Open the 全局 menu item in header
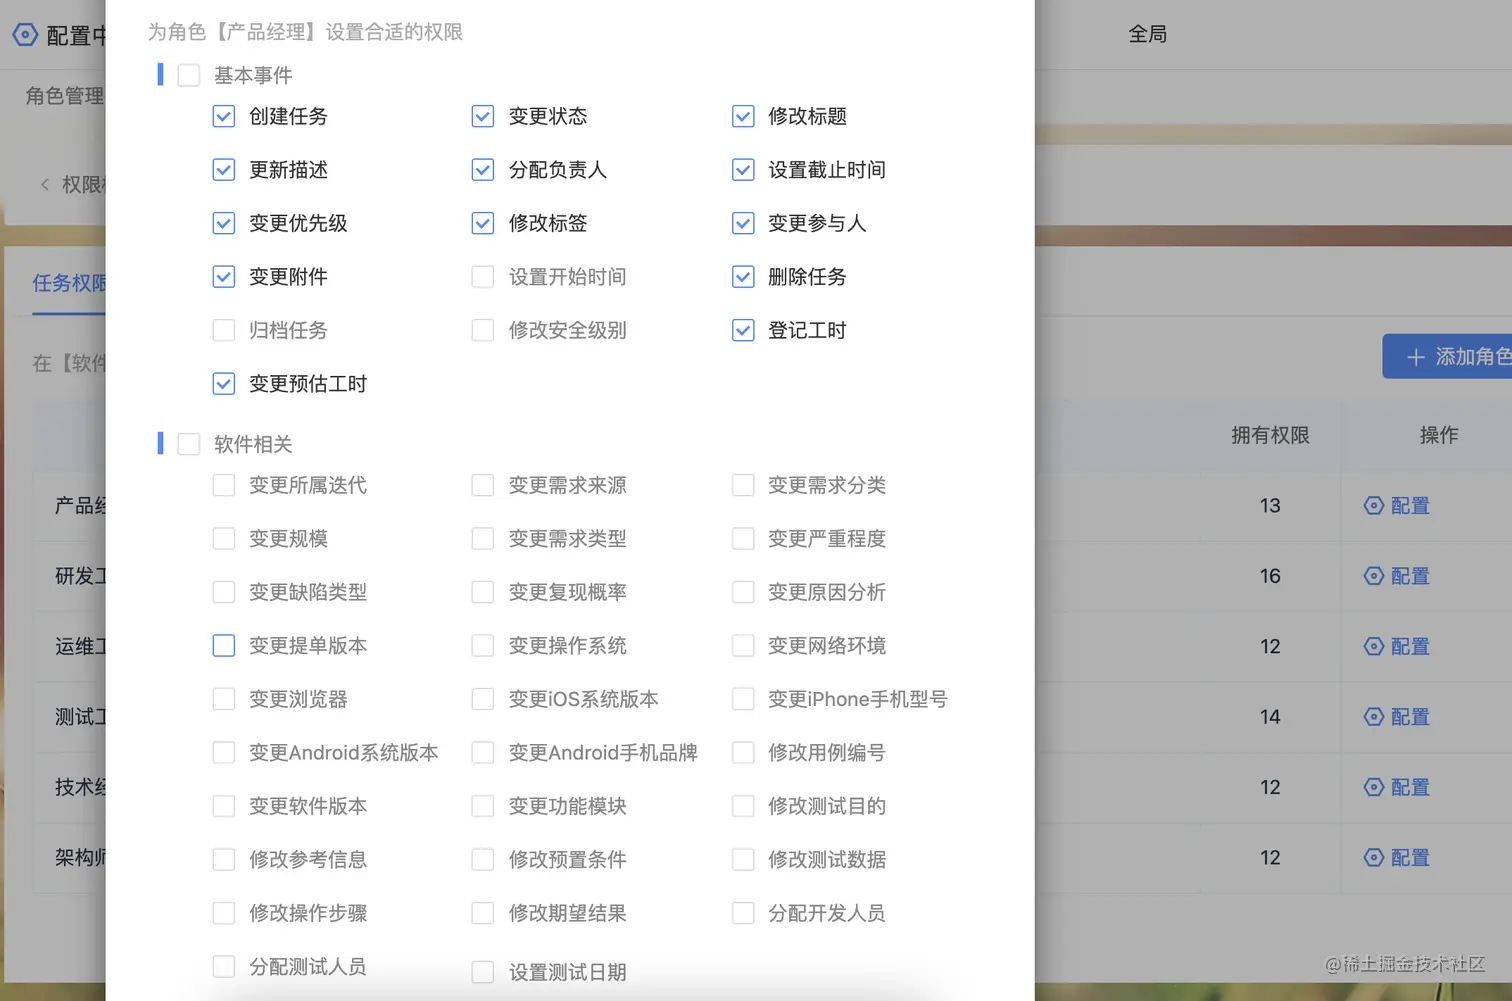 tap(1148, 34)
